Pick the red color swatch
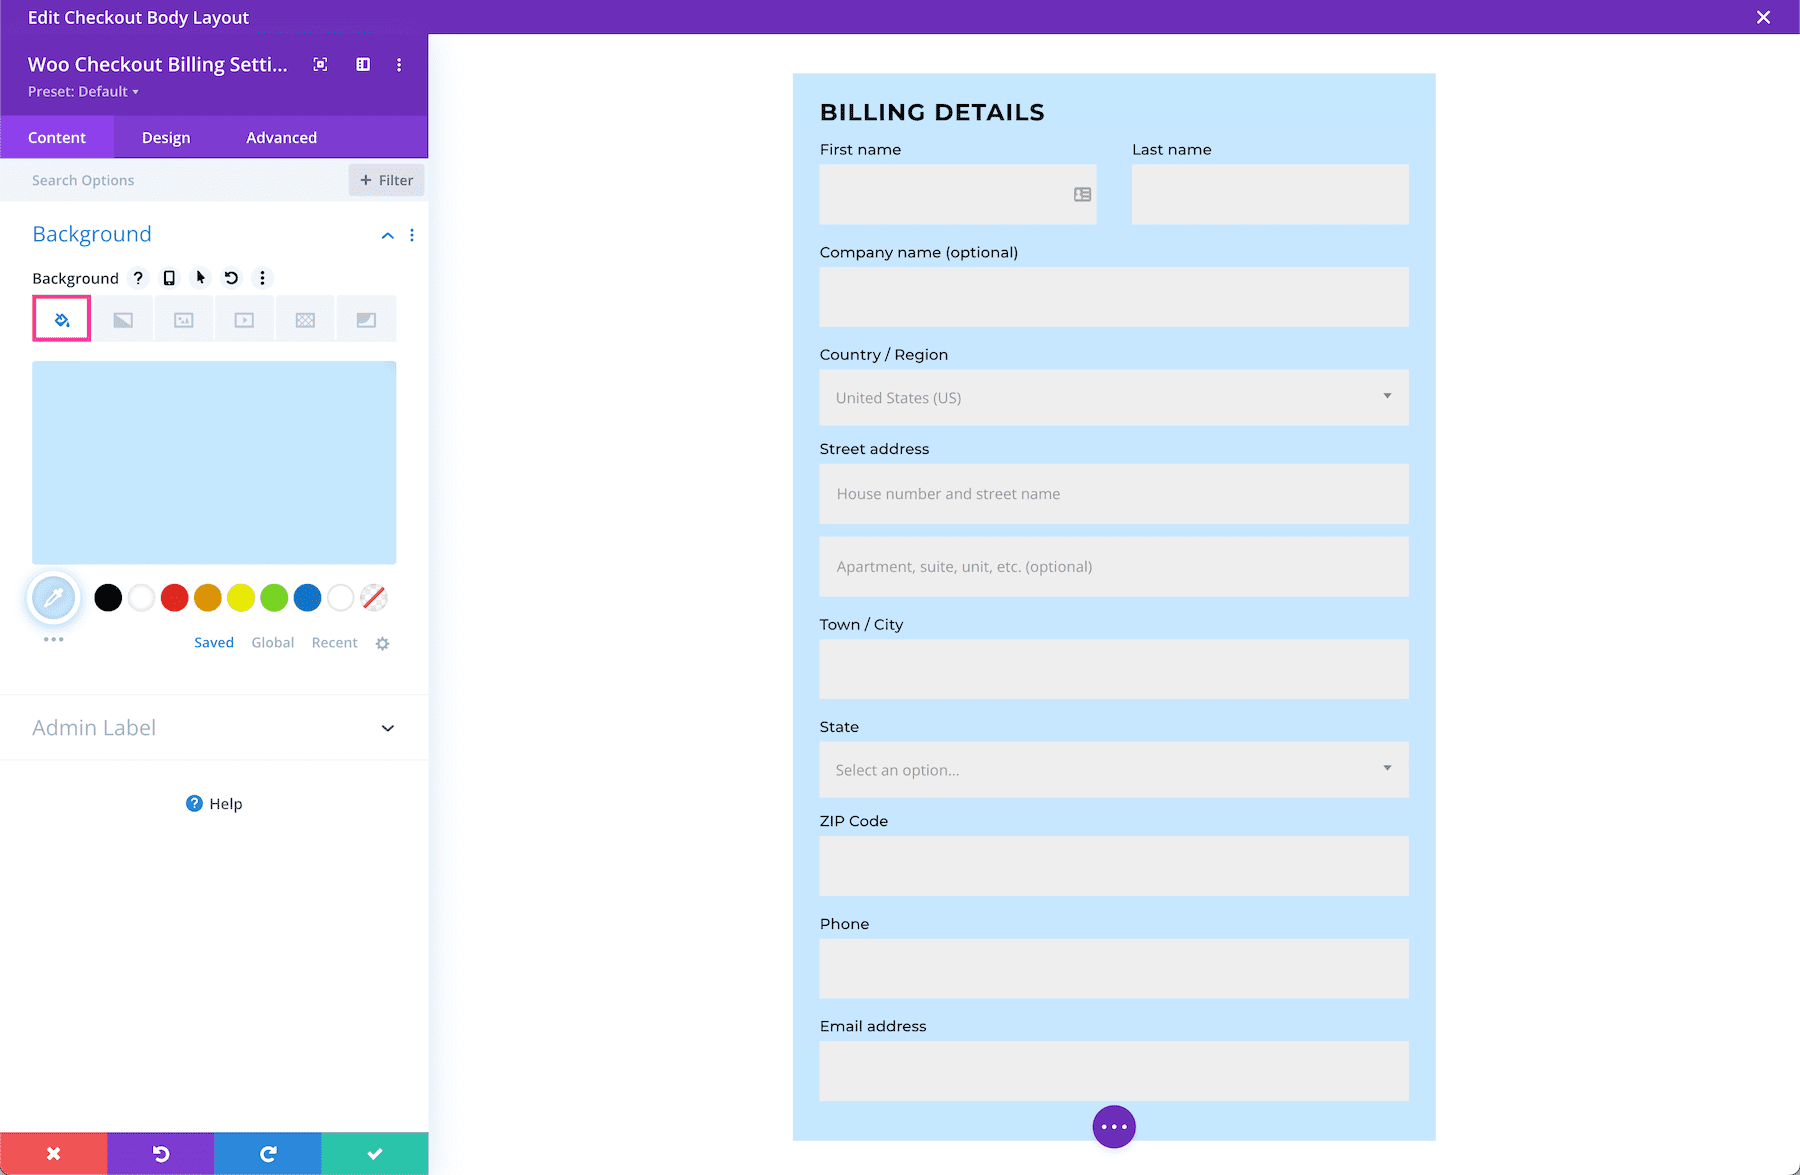This screenshot has width=1800, height=1175. 174,597
